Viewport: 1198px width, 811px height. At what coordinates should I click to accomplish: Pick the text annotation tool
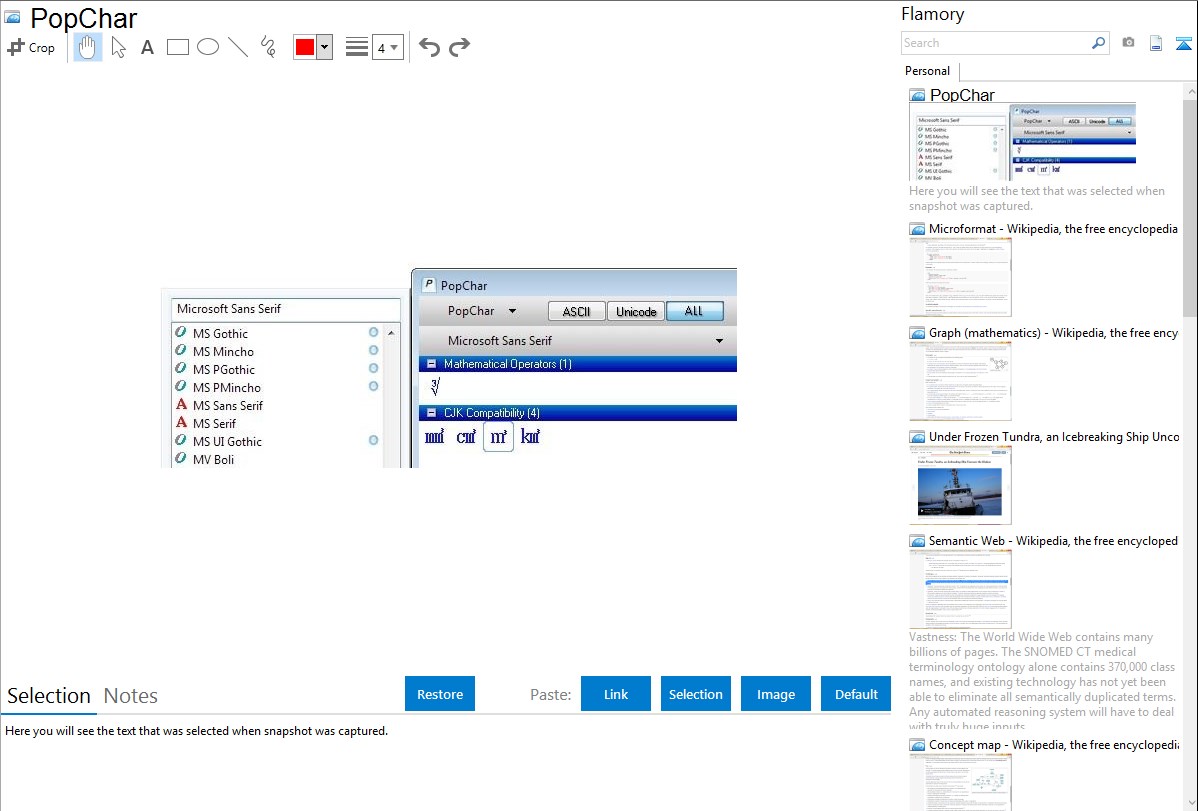coord(147,47)
